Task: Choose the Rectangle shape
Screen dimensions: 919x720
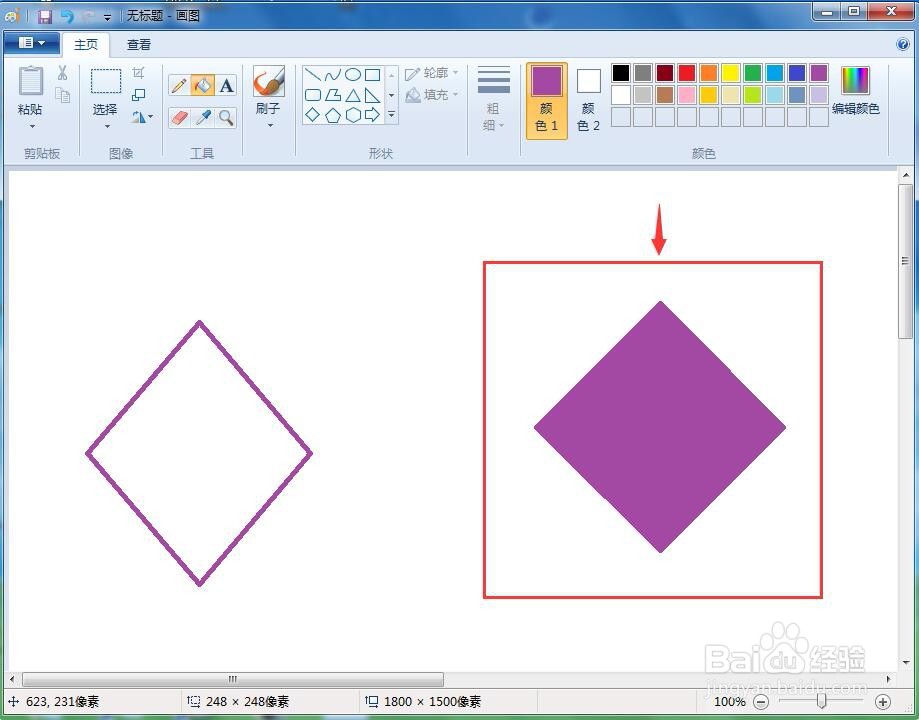Action: coord(373,75)
